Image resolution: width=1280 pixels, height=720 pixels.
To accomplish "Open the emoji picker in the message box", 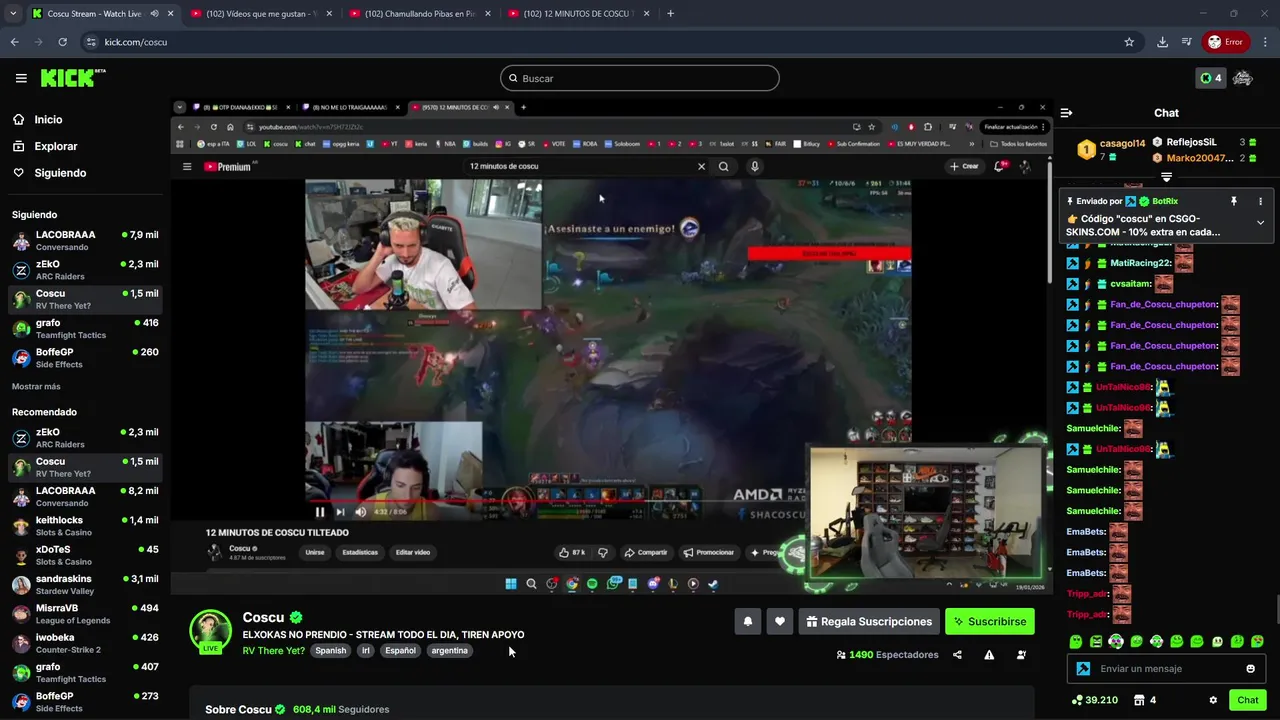I will point(1250,669).
